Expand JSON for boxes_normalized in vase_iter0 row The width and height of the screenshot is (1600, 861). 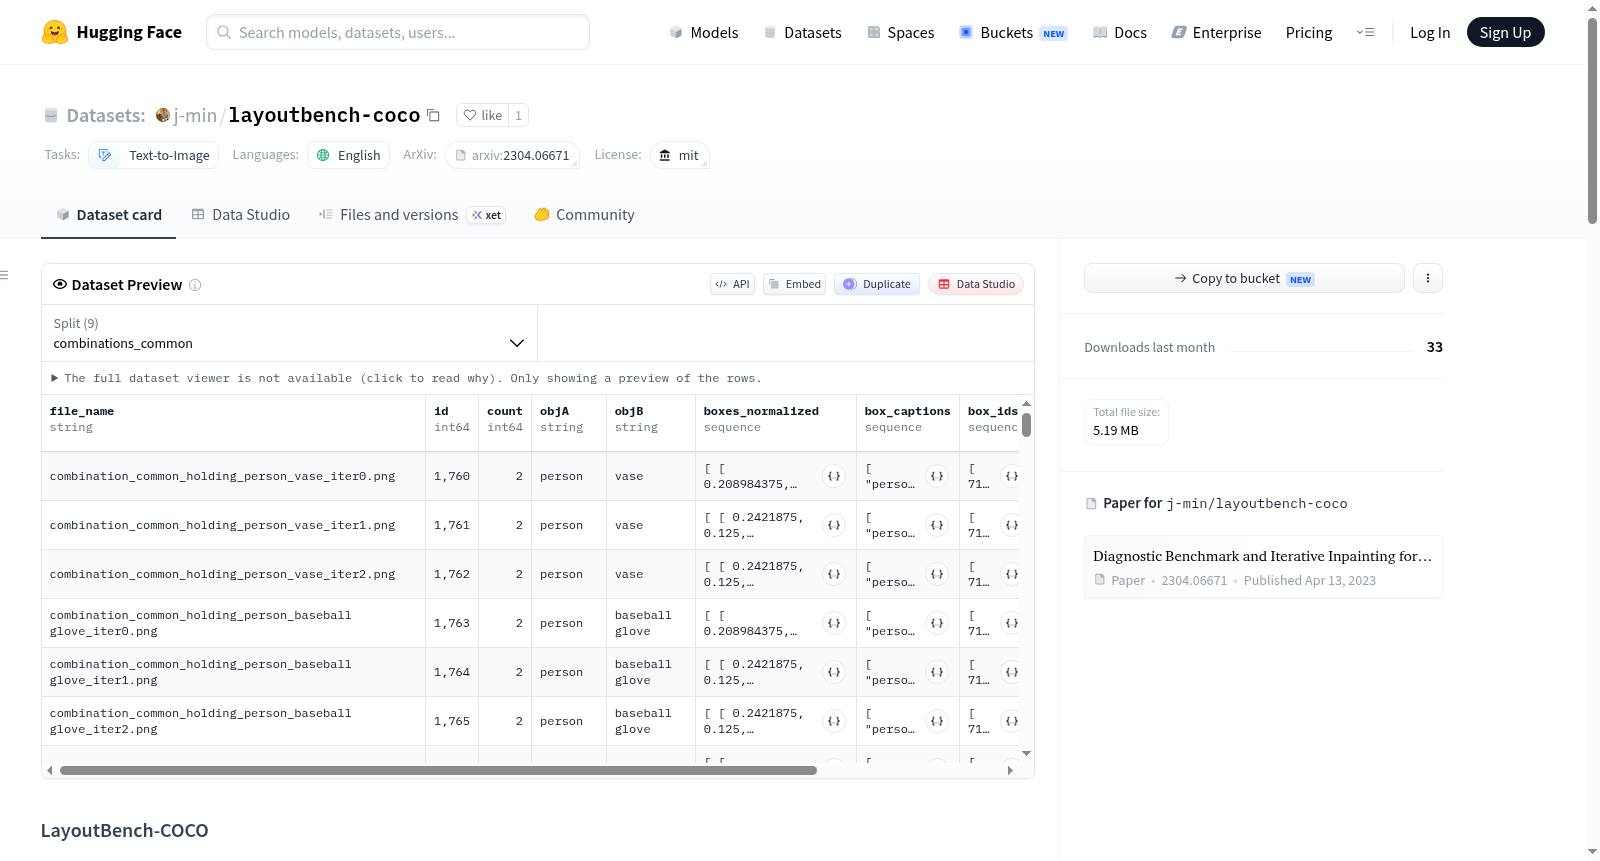click(x=834, y=476)
